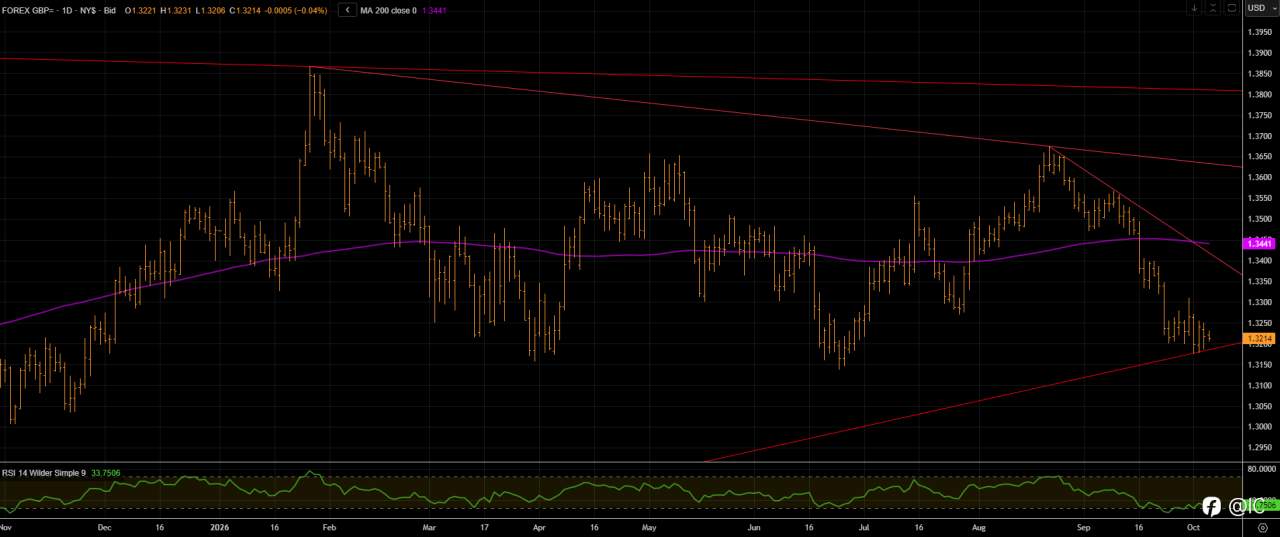Screen dimensions: 1280x537
Task: Click the scroll-to-latest down arrow icon
Action: pyautogui.click(x=1194, y=8)
